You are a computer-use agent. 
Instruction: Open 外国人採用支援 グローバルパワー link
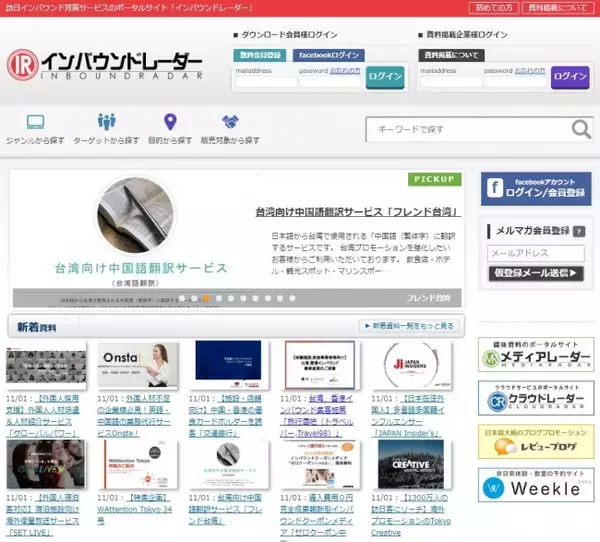[42, 416]
